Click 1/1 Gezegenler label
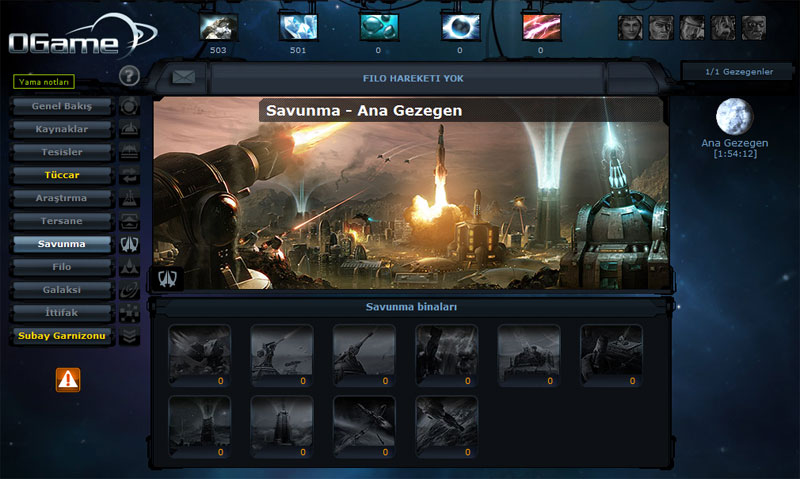This screenshot has width=800, height=479. click(739, 72)
